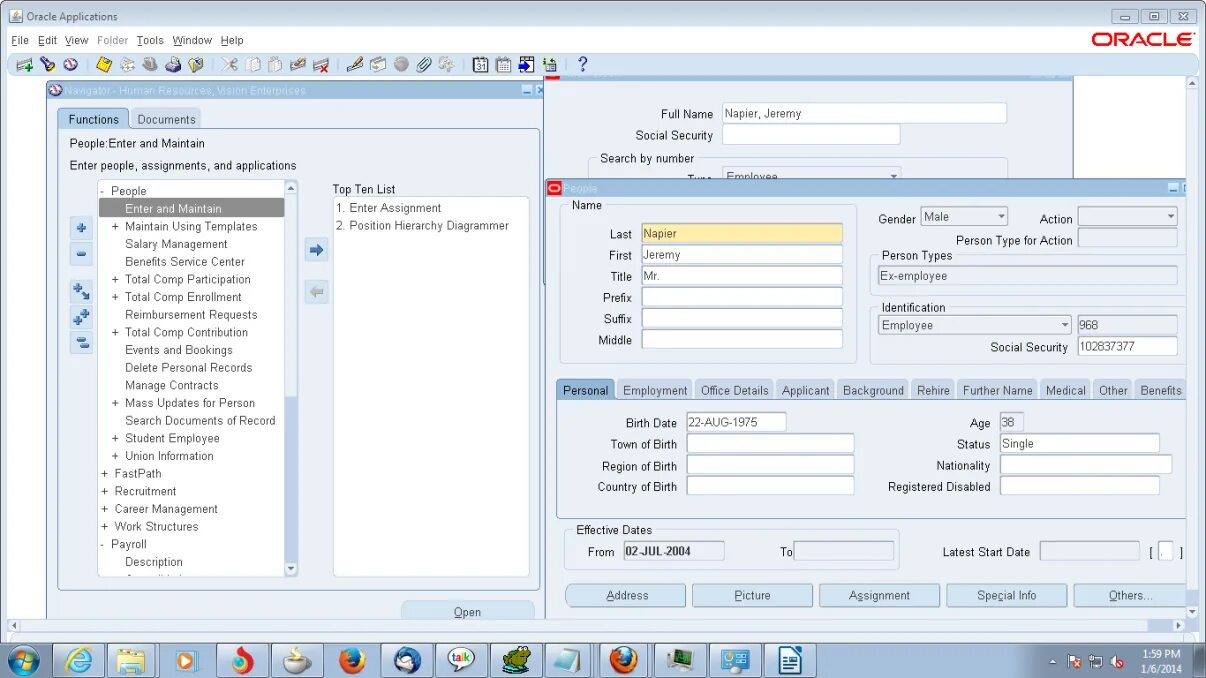Open the Windows Start menu

[x=23, y=660]
